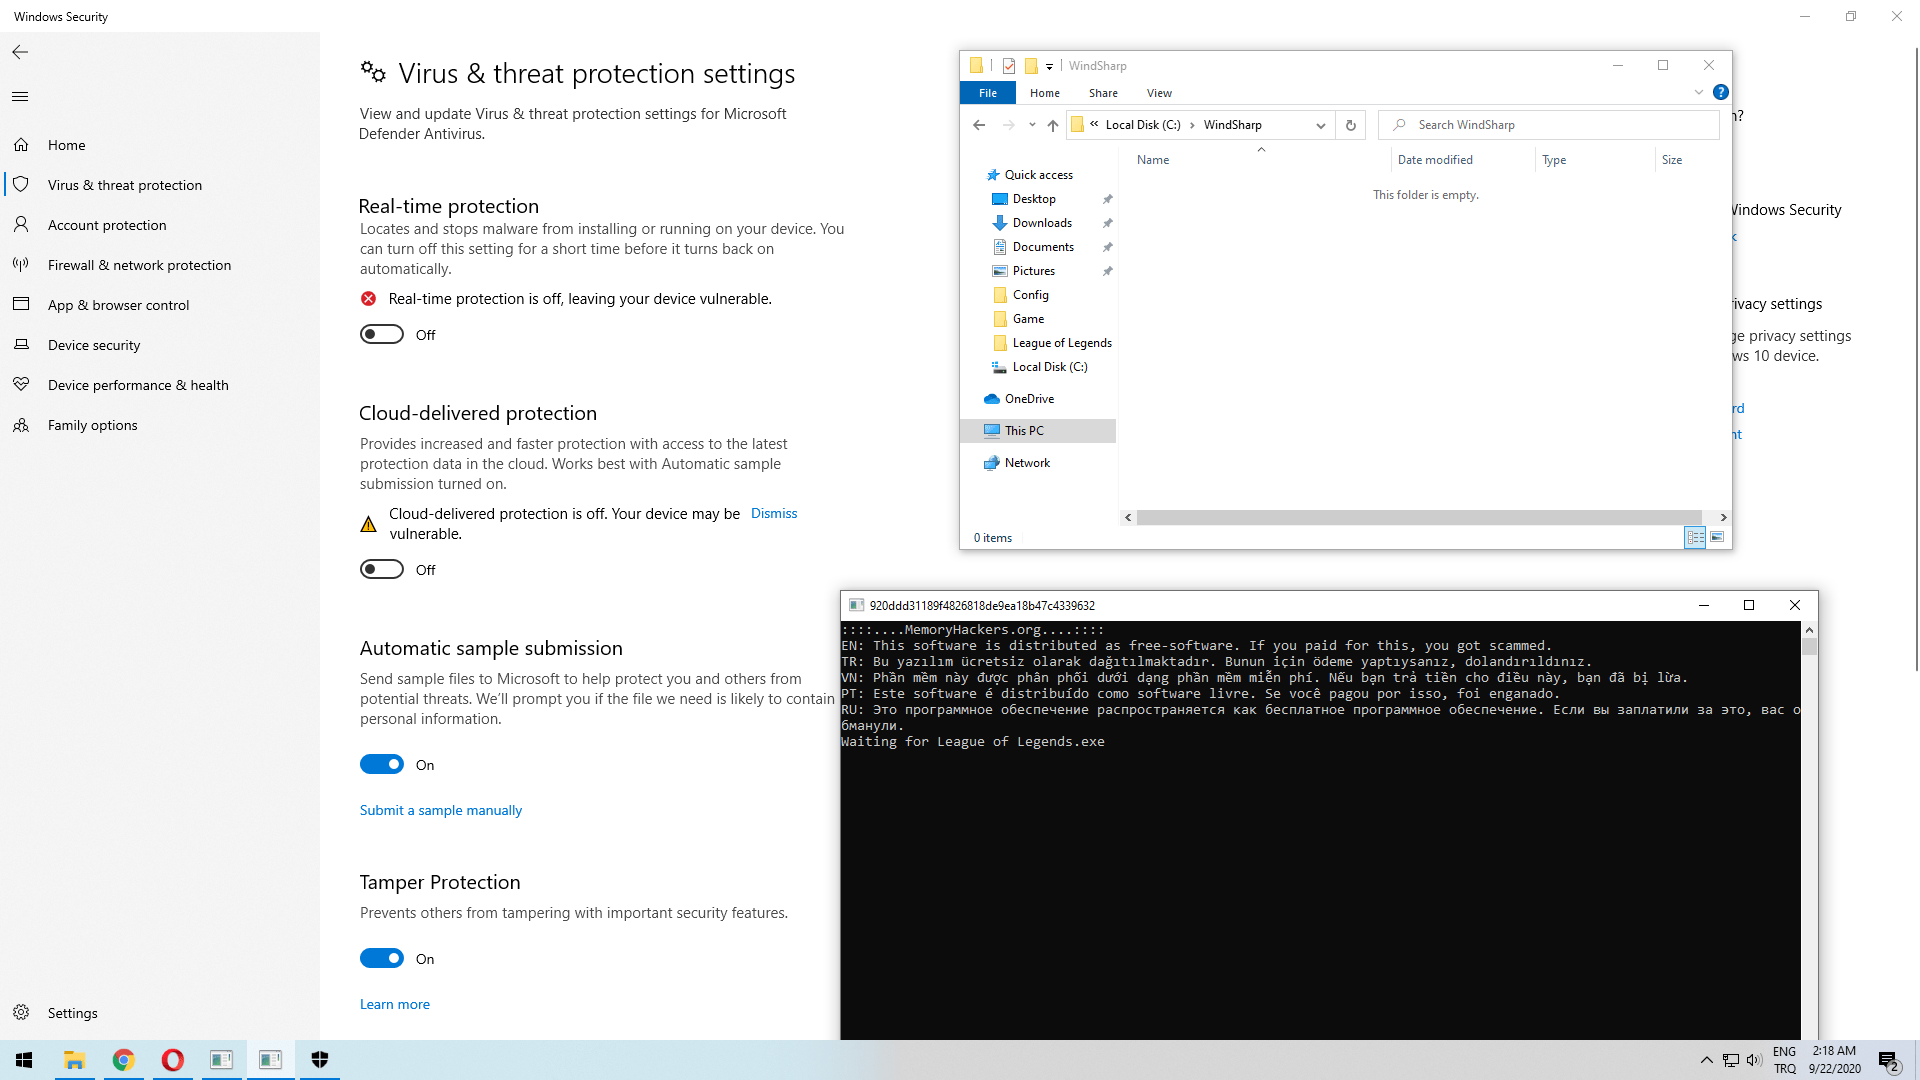Screen dimensions: 1920x1080
Task: Click Properties icon in explorer title bar
Action: coord(1009,66)
